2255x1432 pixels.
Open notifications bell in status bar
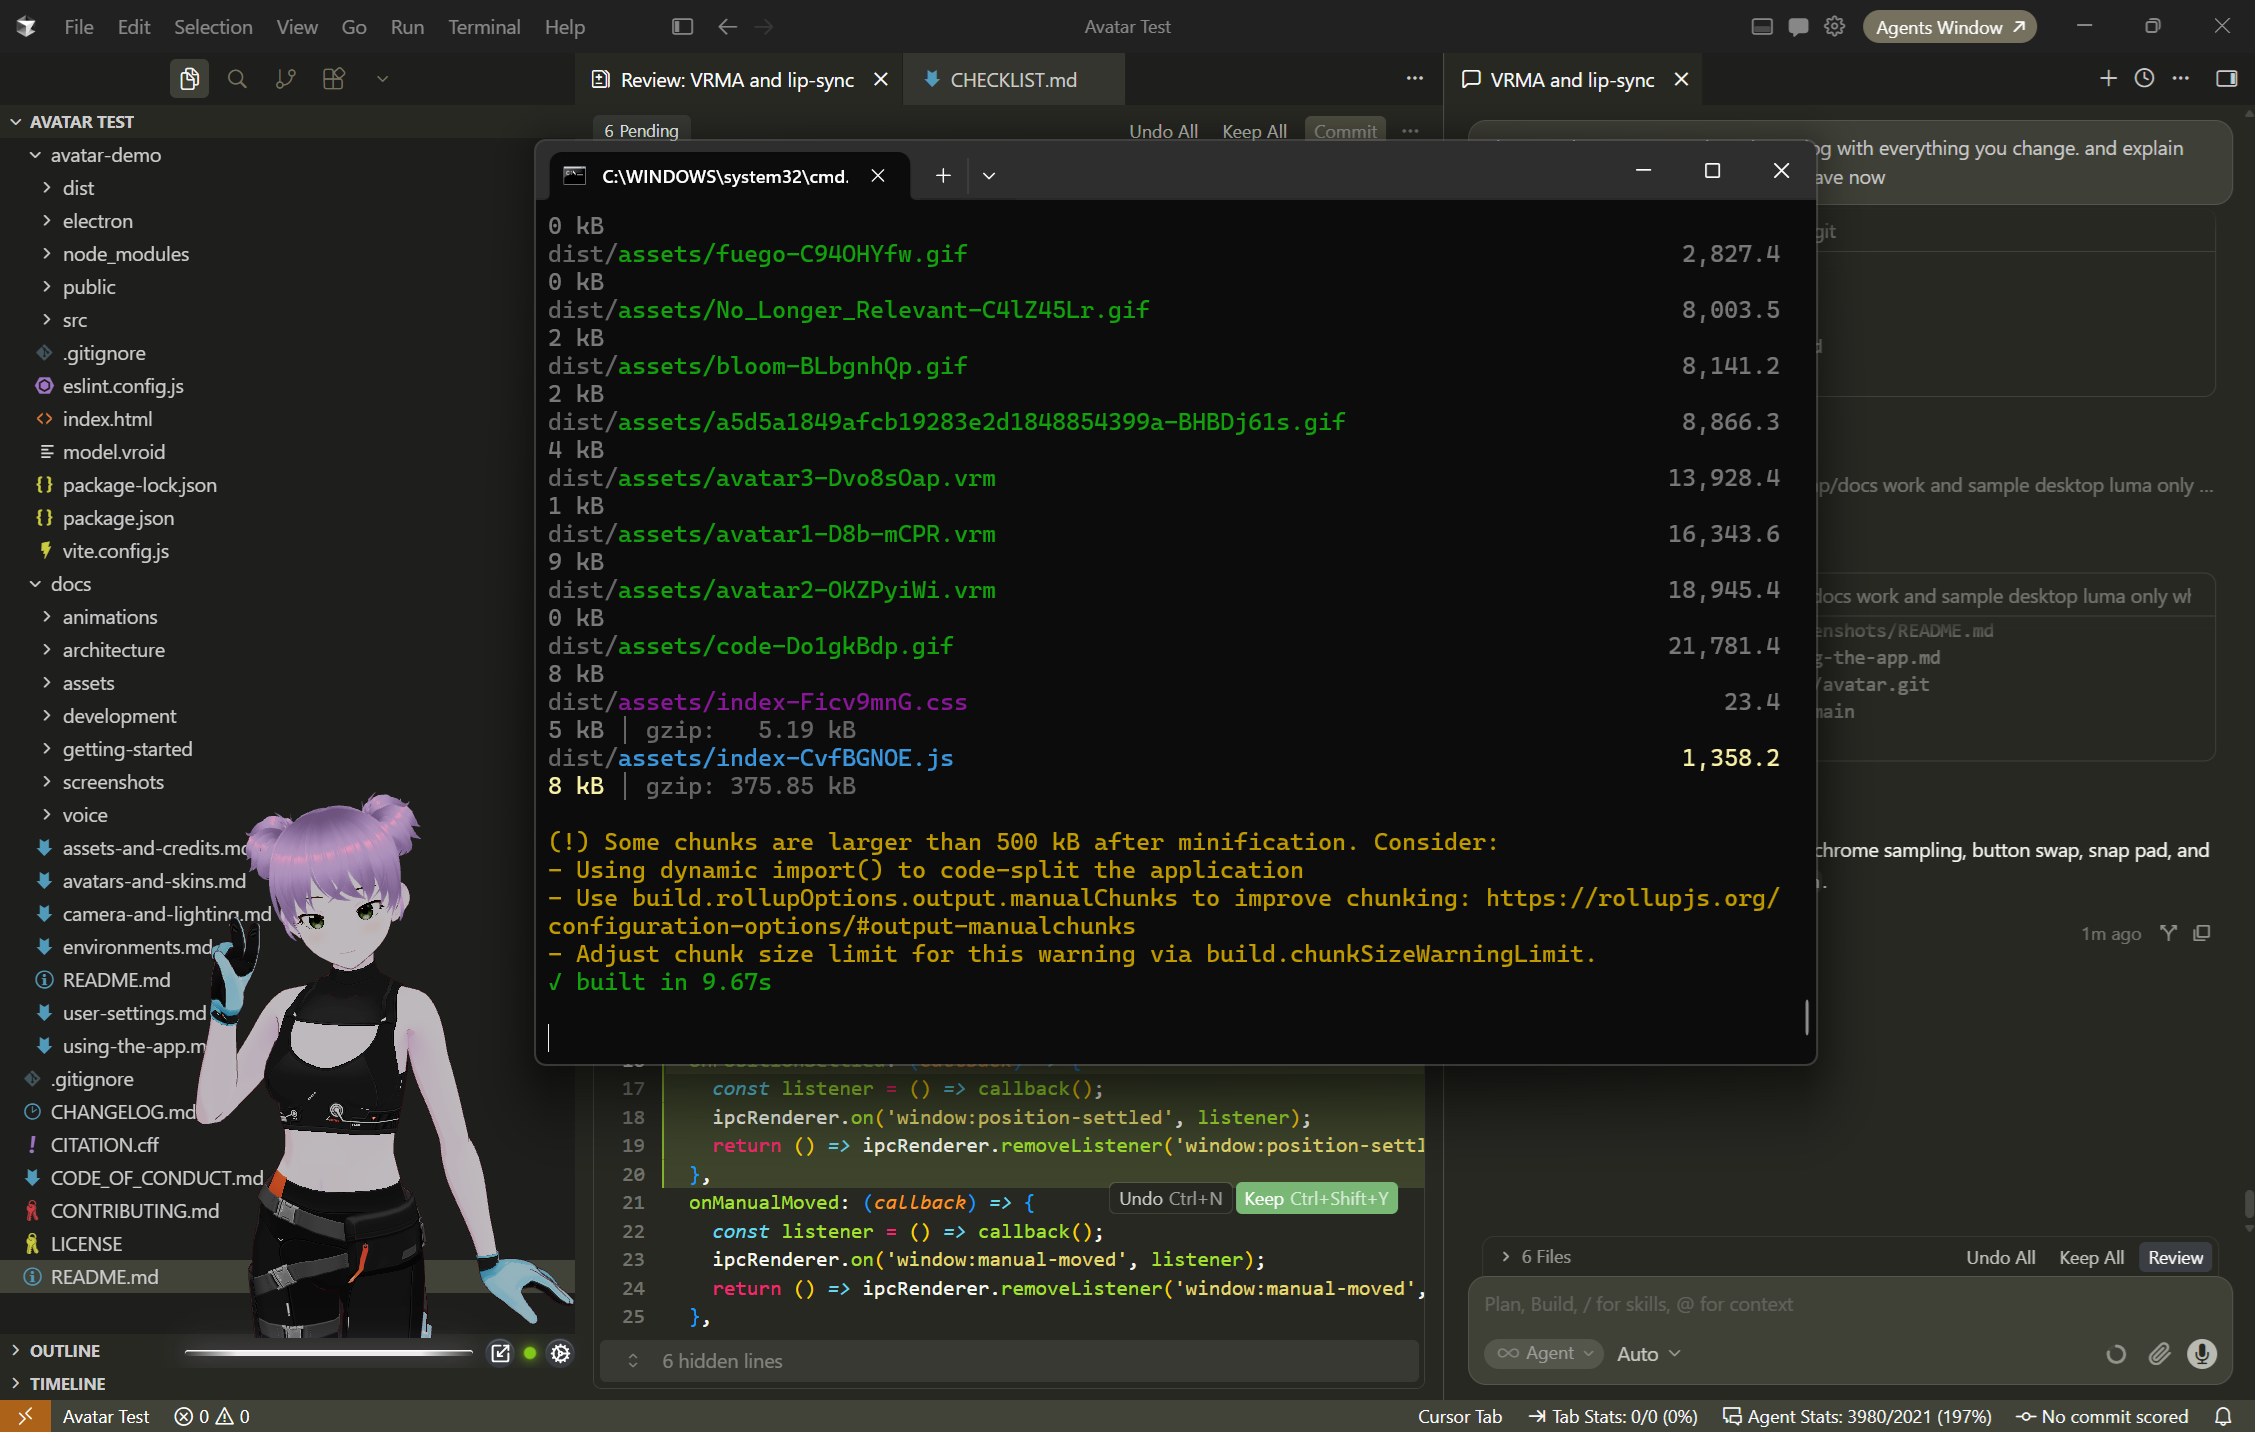(2223, 1416)
